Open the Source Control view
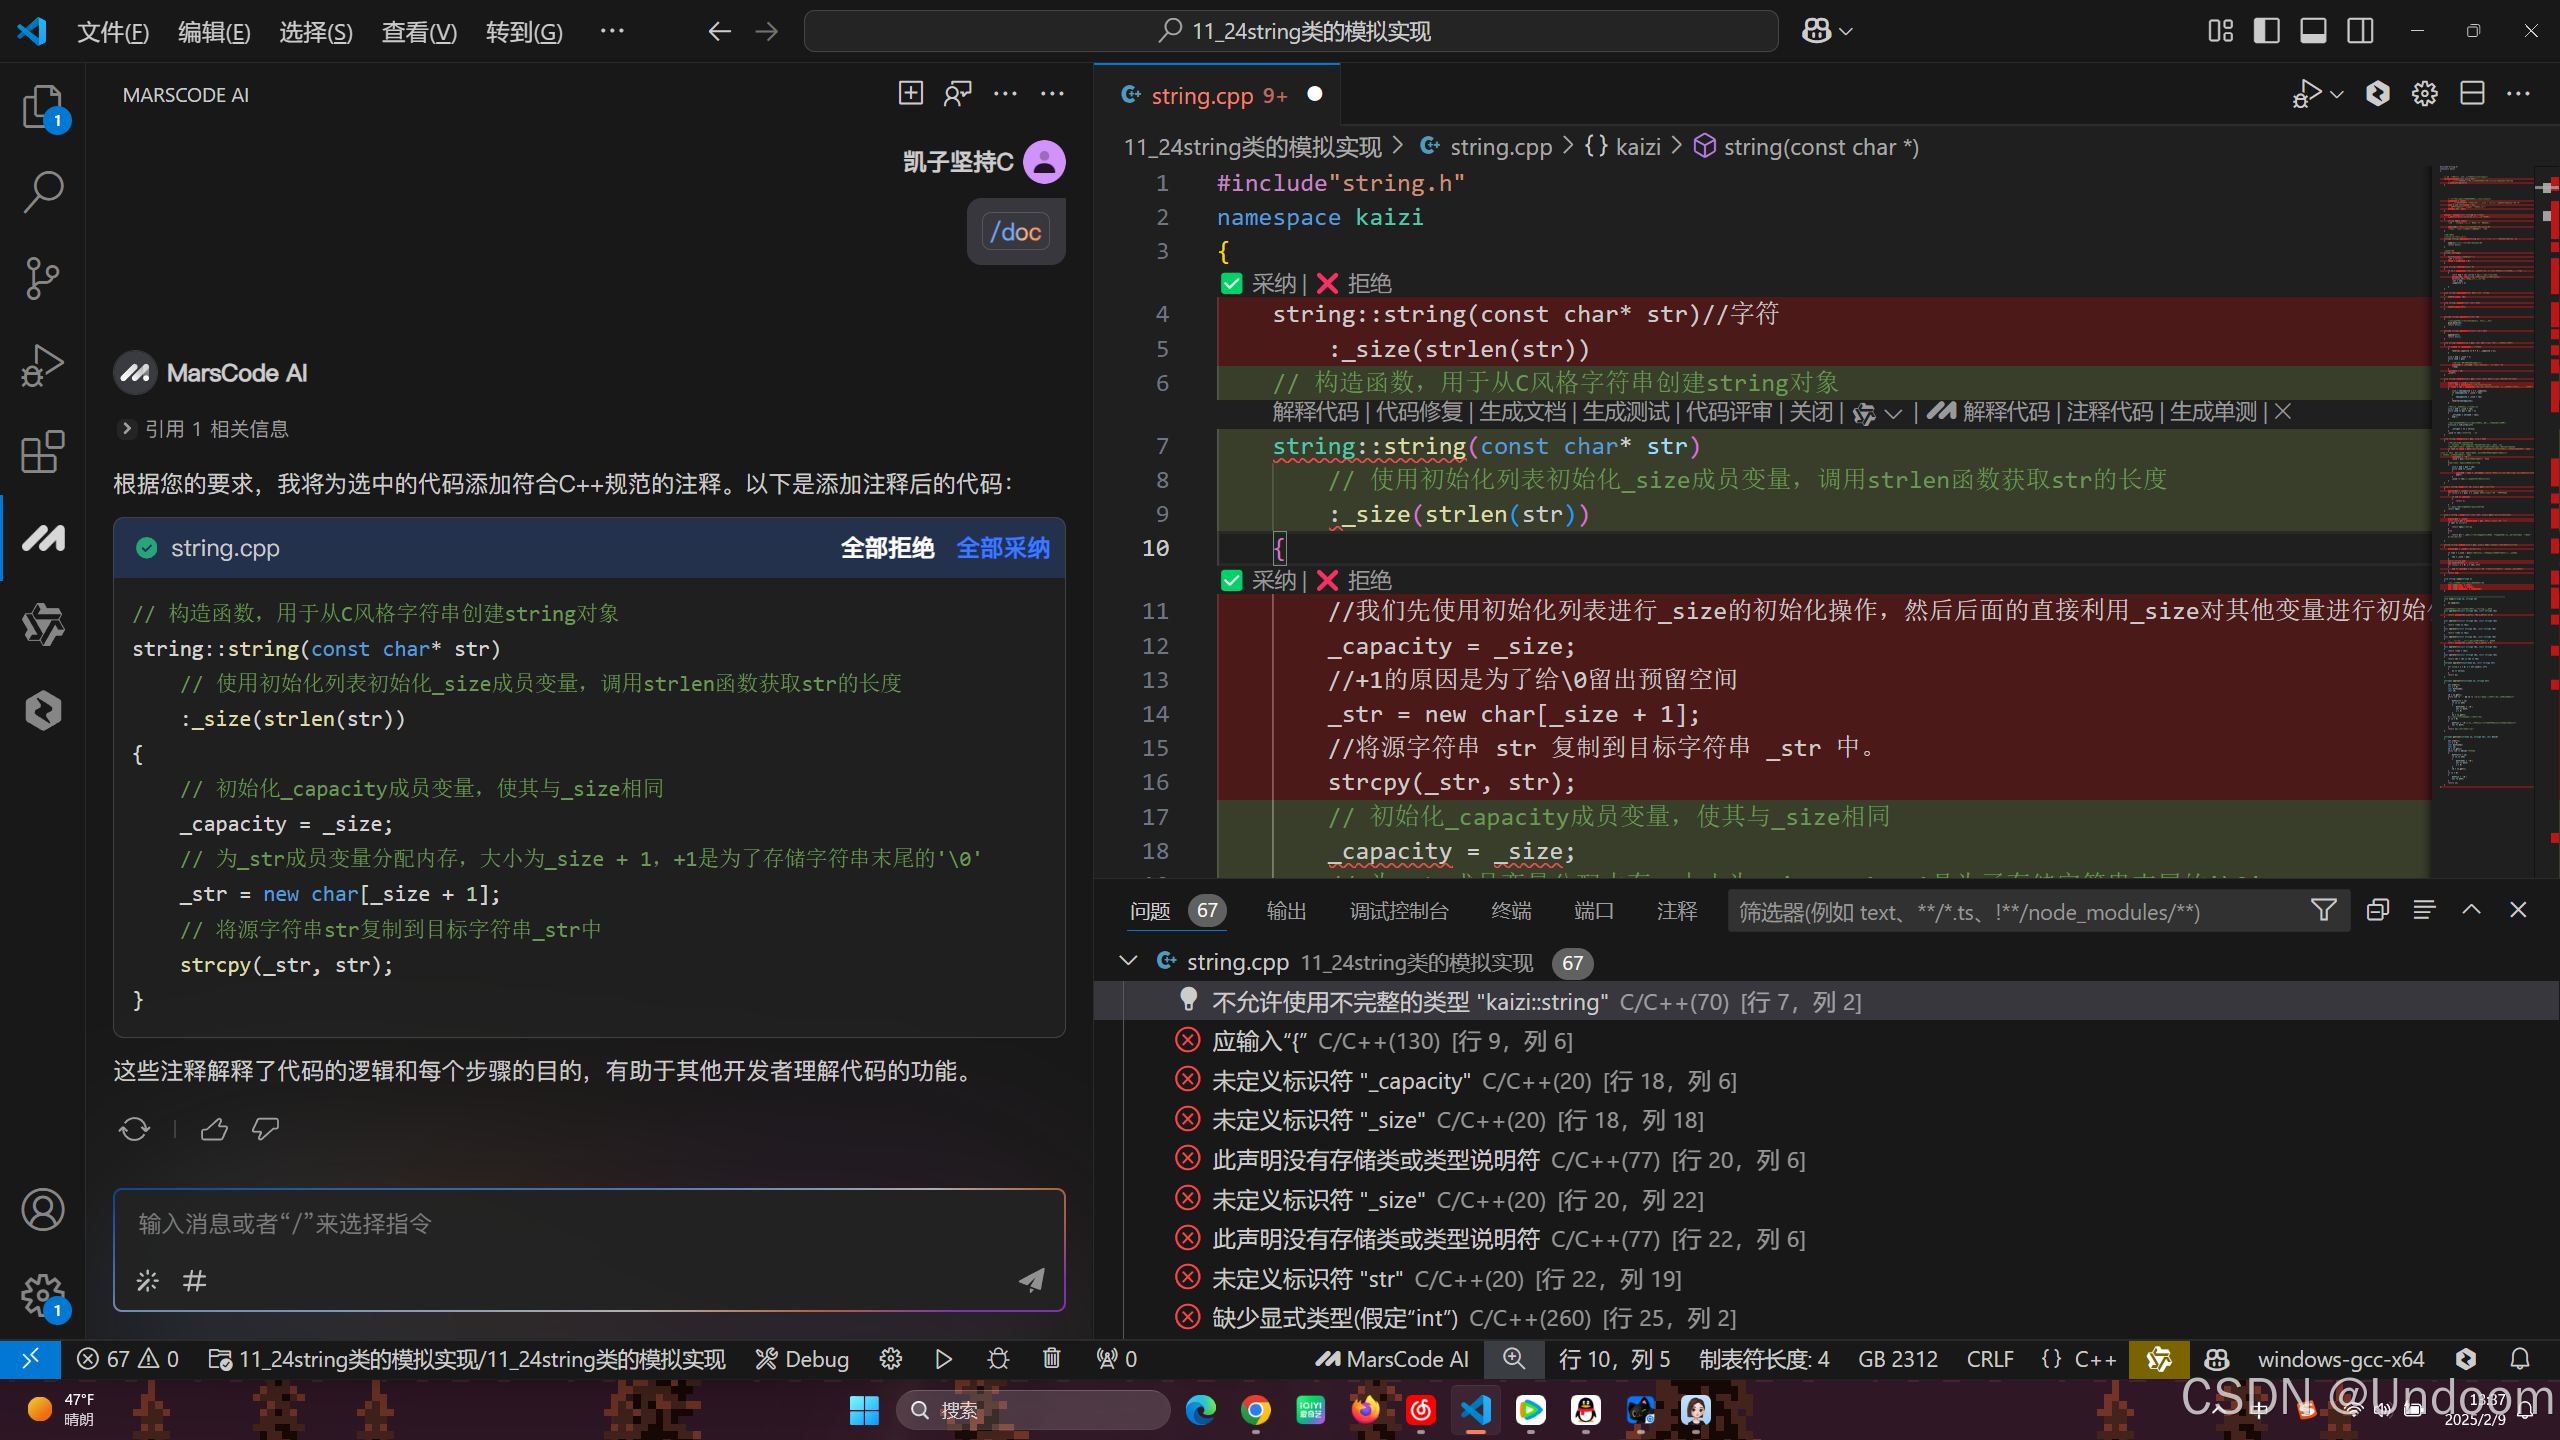This screenshot has width=2560, height=1440. pos(42,278)
